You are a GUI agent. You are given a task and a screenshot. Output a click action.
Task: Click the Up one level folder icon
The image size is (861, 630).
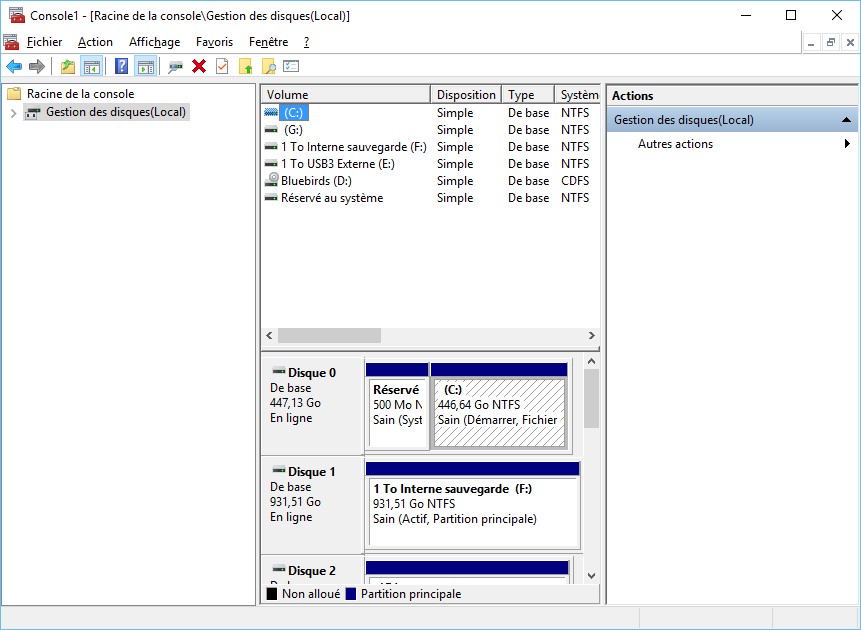[x=68, y=67]
